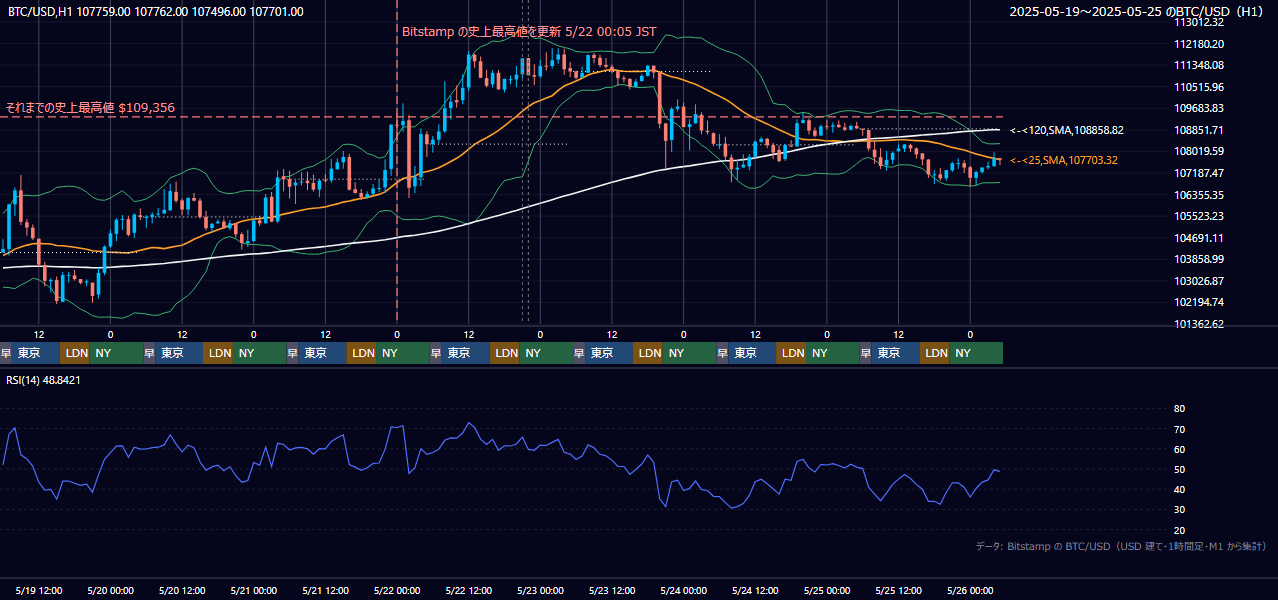Click the 2025-05-19～2025-05-25 date range header
The width and height of the screenshot is (1278, 600).
tap(1136, 12)
